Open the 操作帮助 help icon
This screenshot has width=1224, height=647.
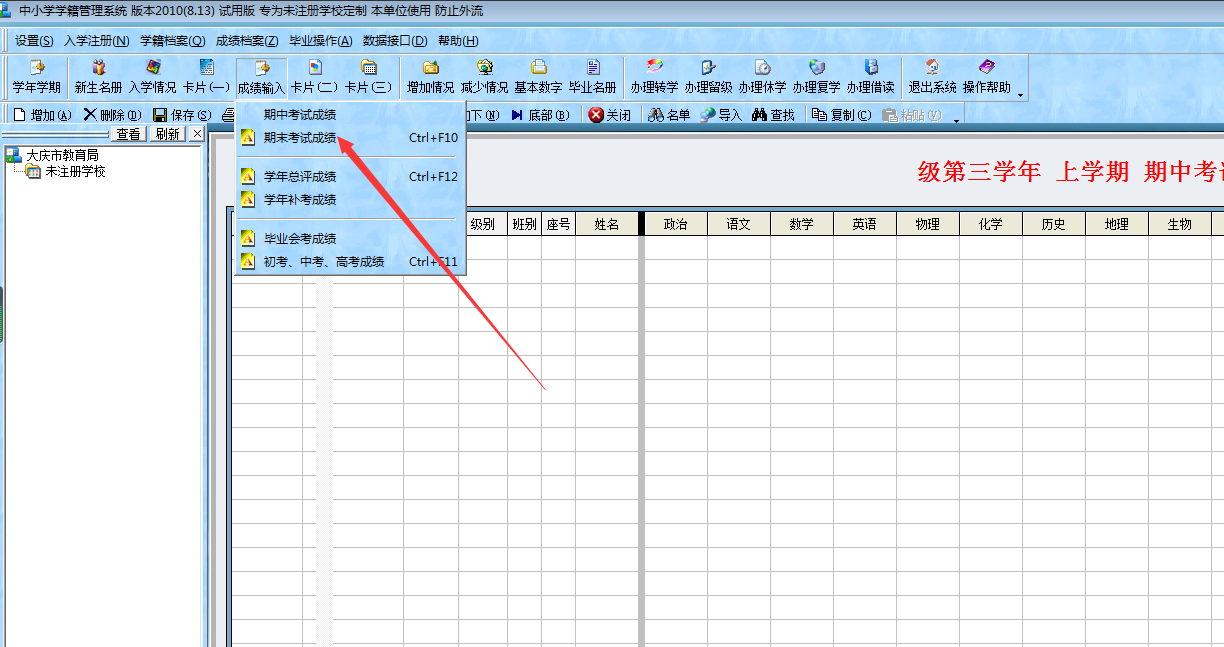pos(986,77)
